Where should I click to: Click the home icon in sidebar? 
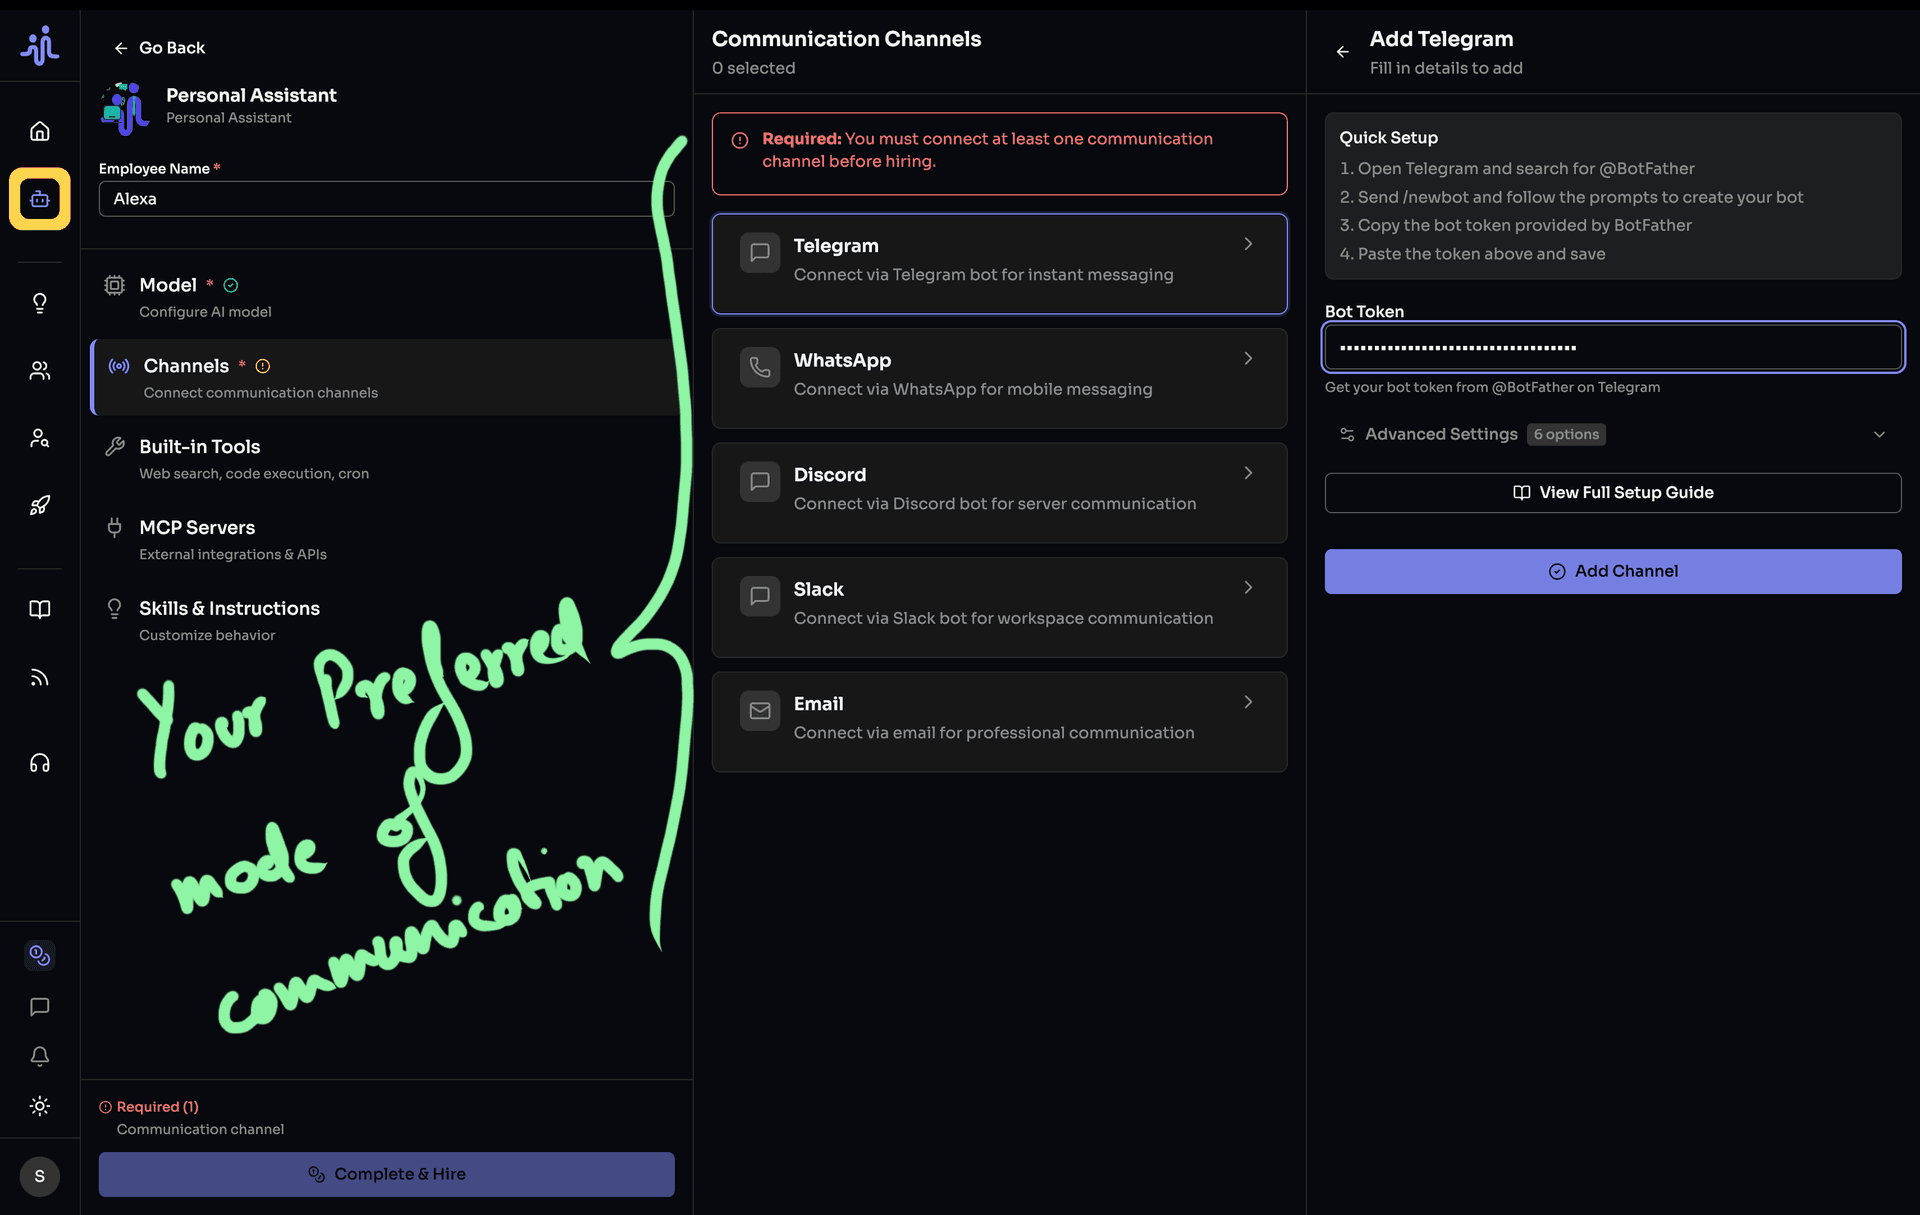tap(40, 131)
